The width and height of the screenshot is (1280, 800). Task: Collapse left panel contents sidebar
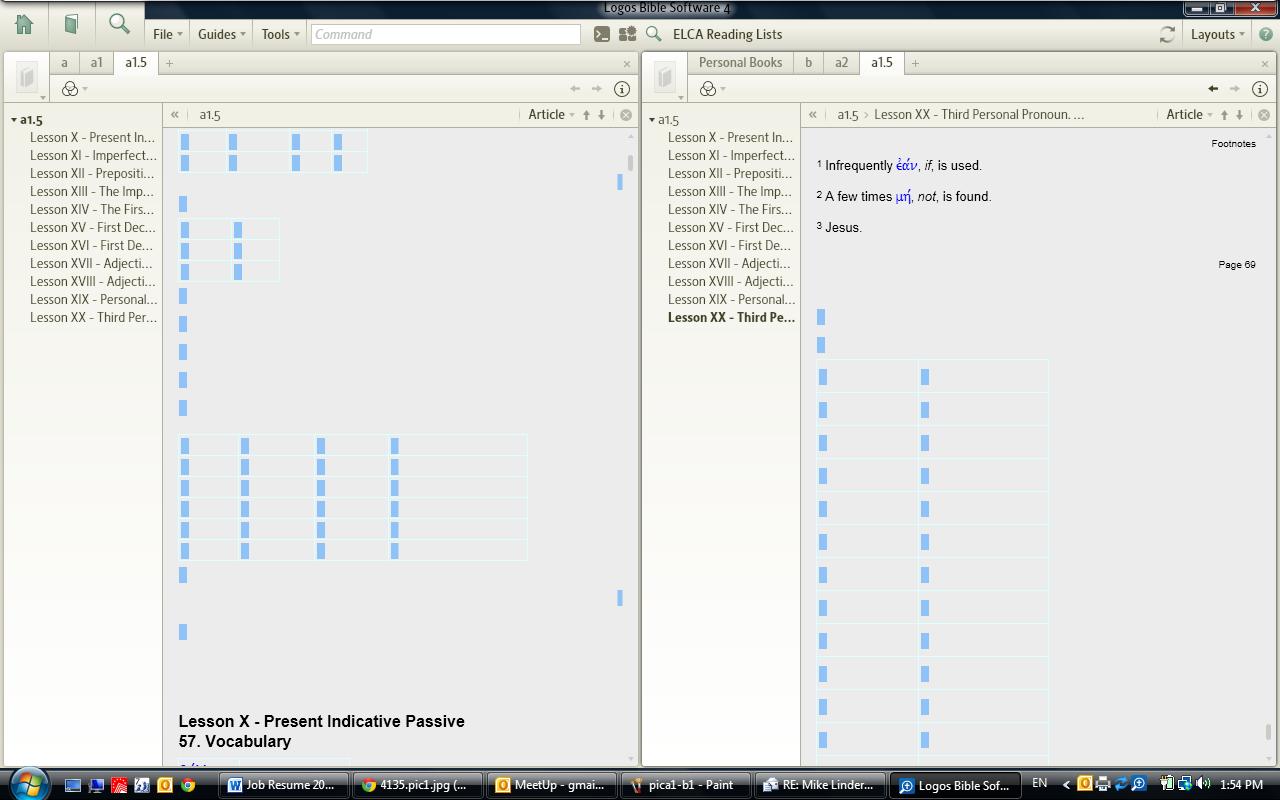click(x=175, y=115)
